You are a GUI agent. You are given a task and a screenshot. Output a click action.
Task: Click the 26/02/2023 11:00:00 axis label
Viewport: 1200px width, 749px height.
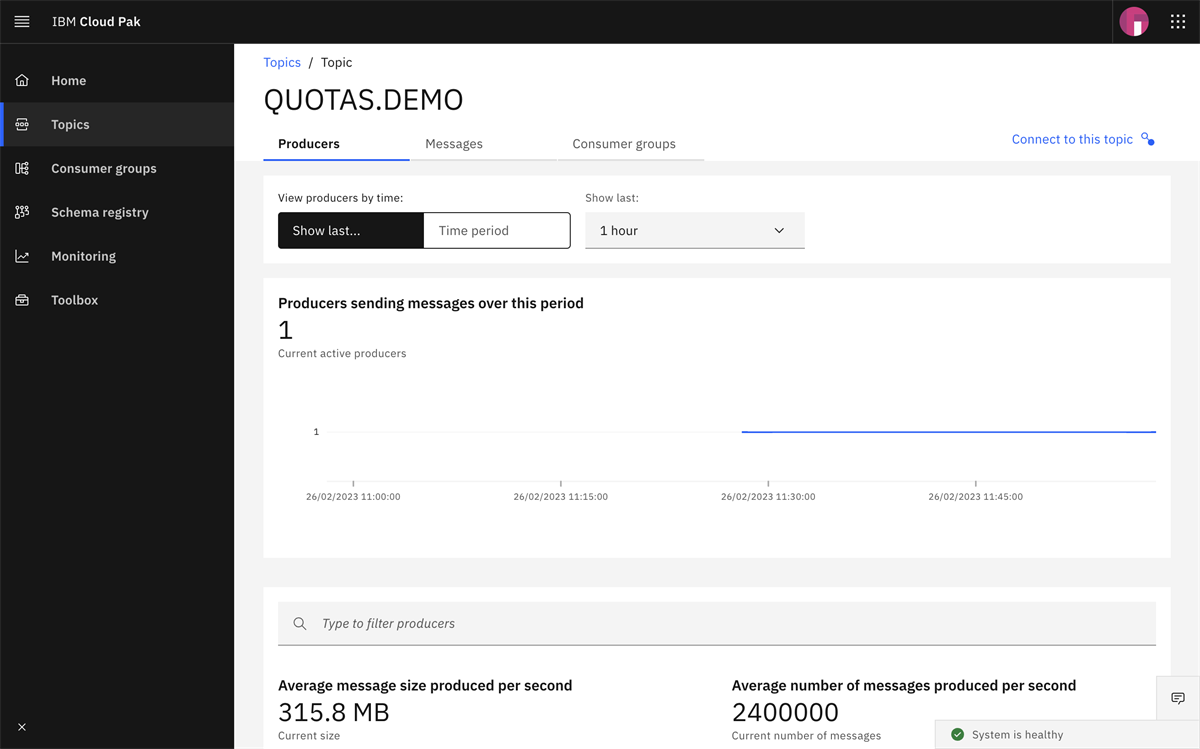click(353, 496)
